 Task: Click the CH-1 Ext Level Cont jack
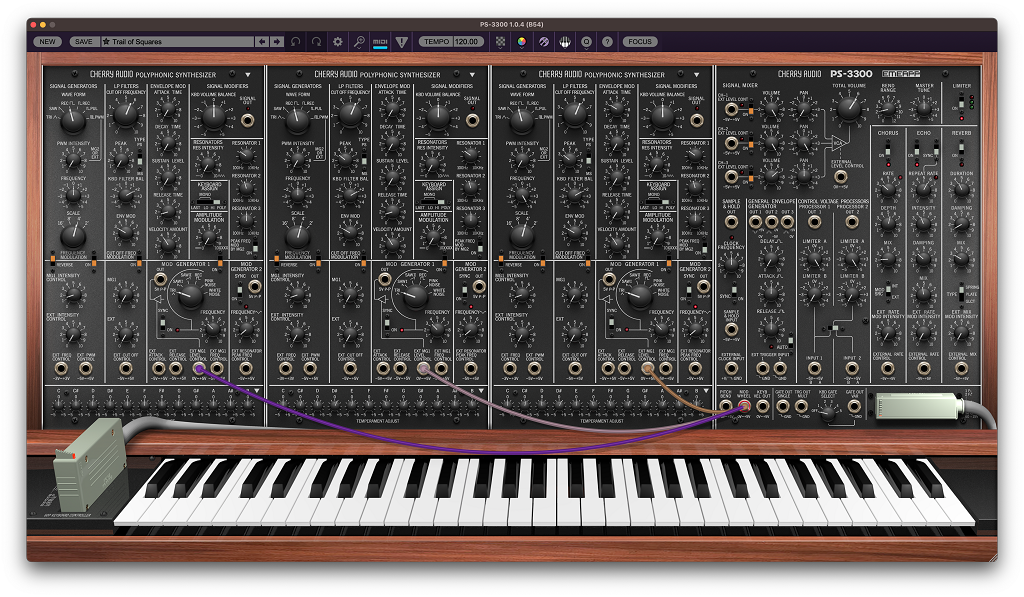point(731,109)
